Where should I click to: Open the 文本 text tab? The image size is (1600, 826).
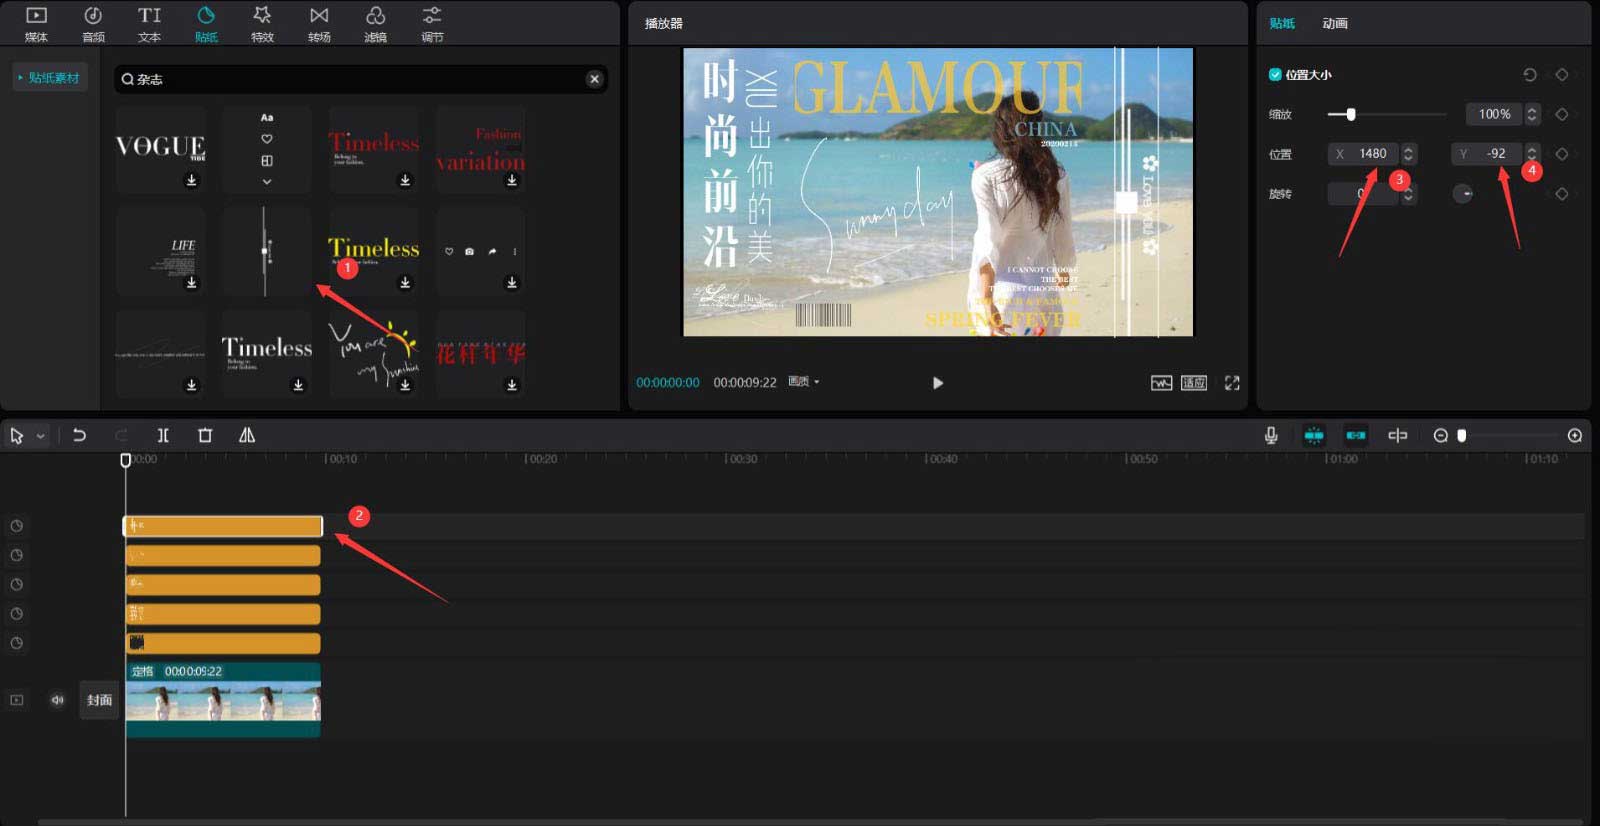(x=149, y=24)
